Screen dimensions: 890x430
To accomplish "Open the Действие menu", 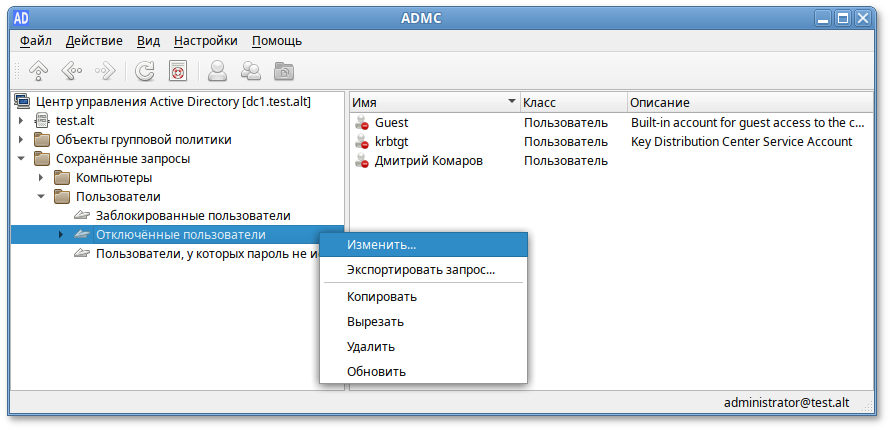I will point(94,41).
